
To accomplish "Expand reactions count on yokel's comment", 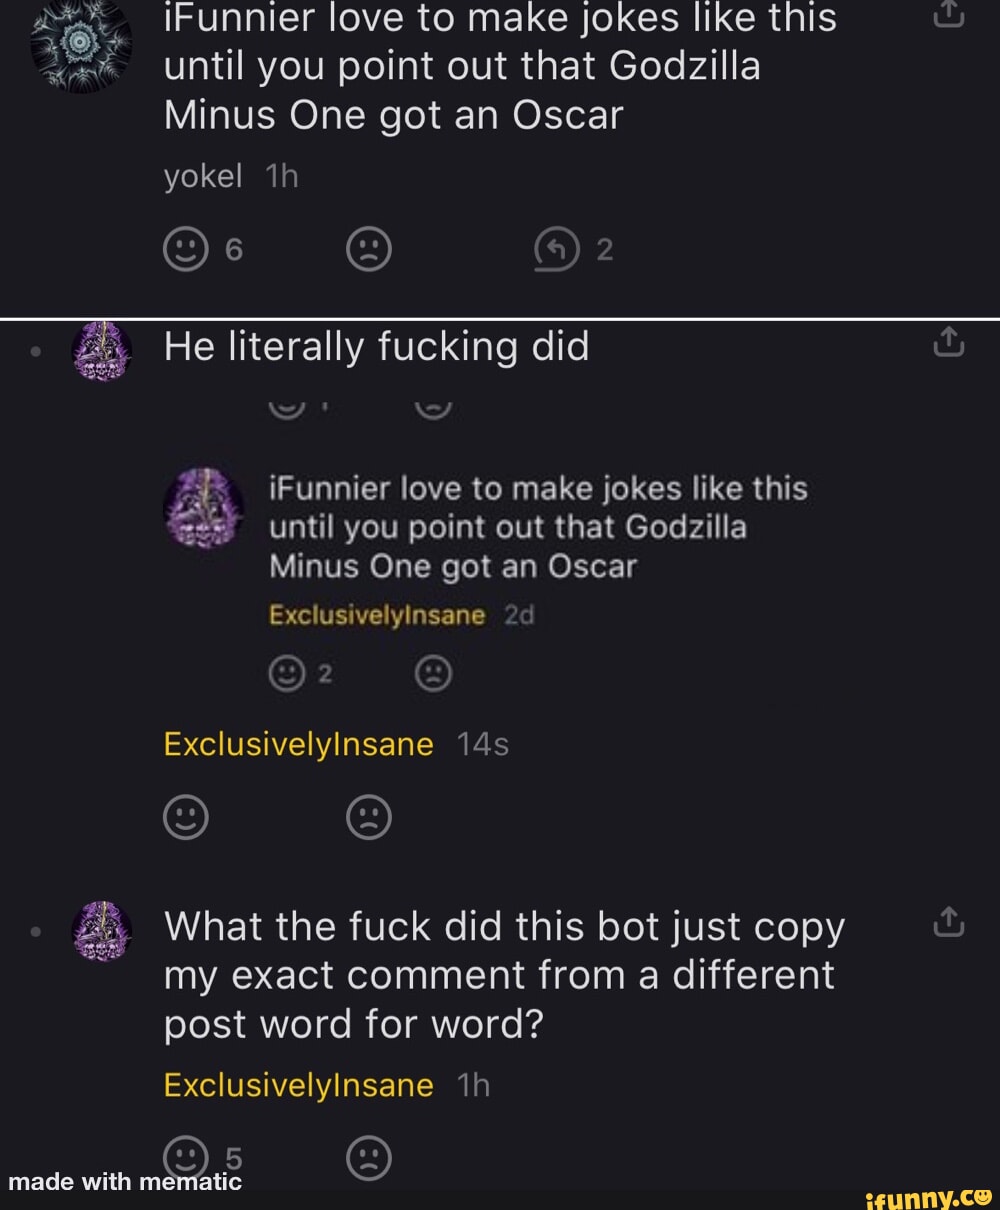I will pyautogui.click(x=234, y=249).
